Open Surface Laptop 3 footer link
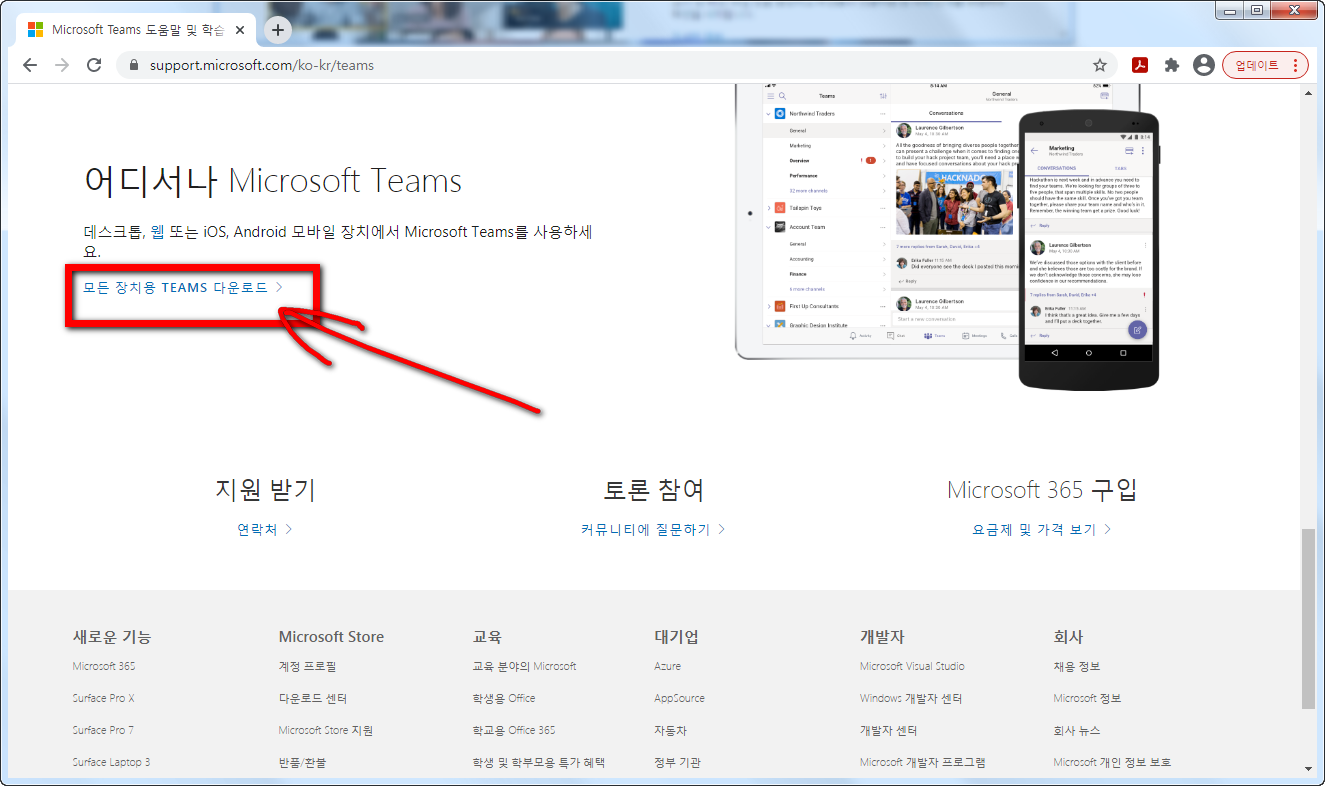This screenshot has height=786, width=1325. click(111, 762)
